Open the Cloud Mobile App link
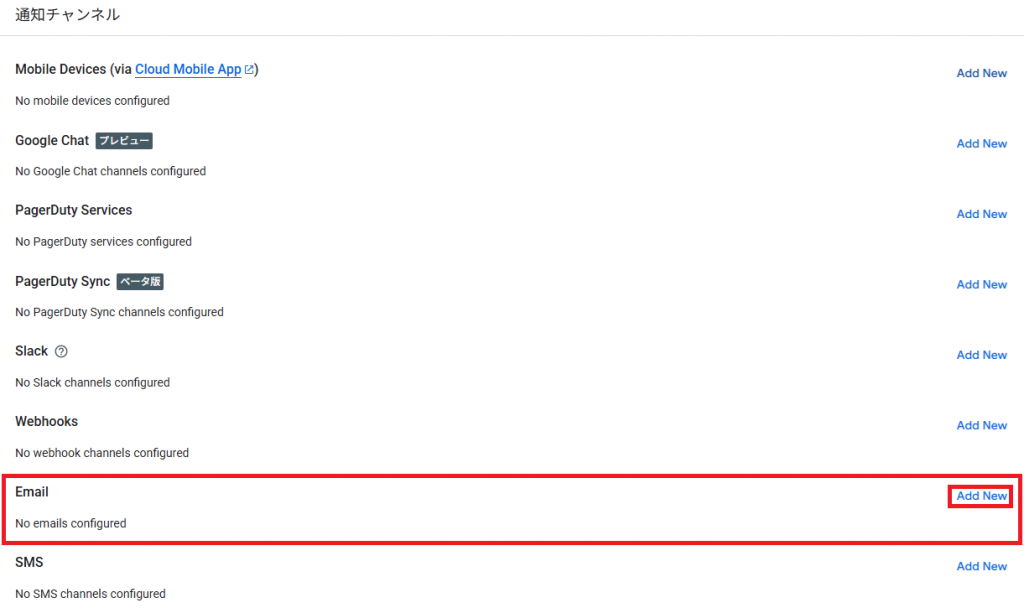1024x608 pixels. [188, 70]
